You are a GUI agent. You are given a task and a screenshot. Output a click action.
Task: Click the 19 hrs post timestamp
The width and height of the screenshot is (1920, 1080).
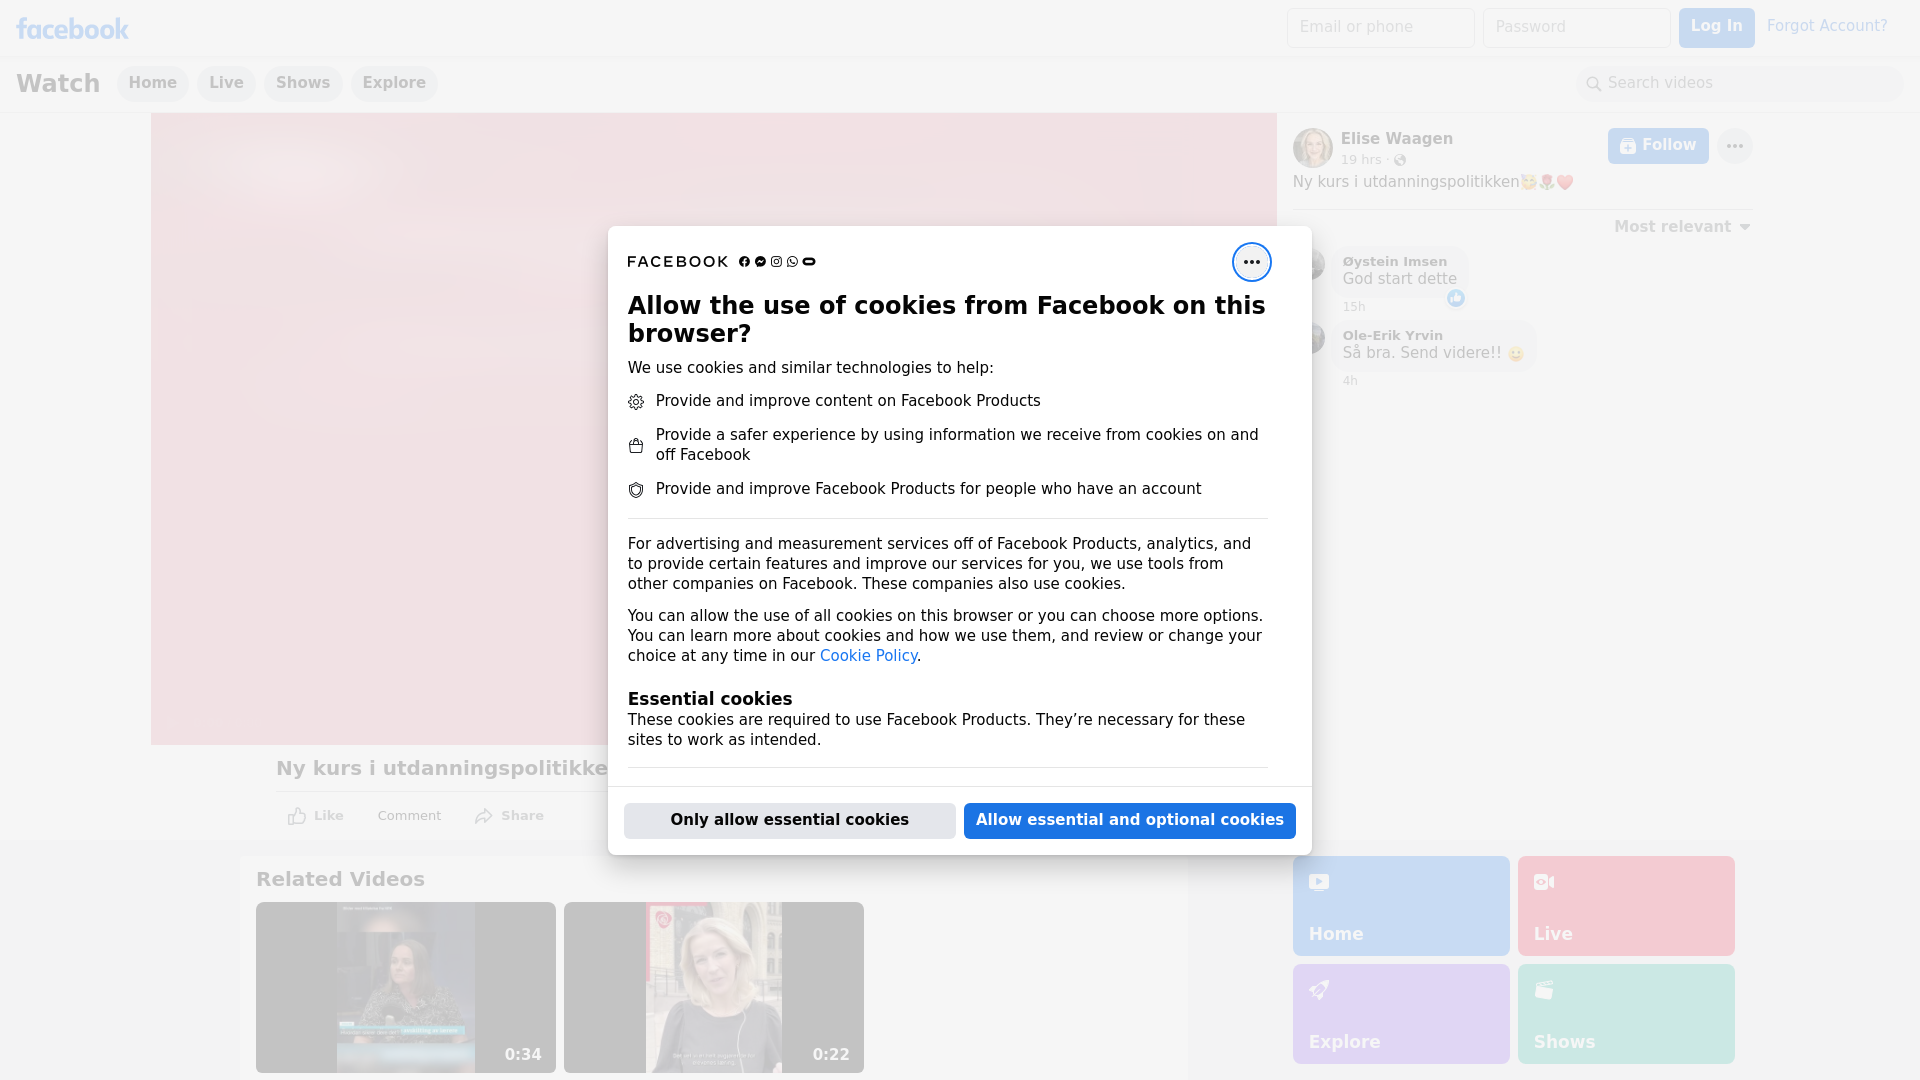click(1361, 160)
